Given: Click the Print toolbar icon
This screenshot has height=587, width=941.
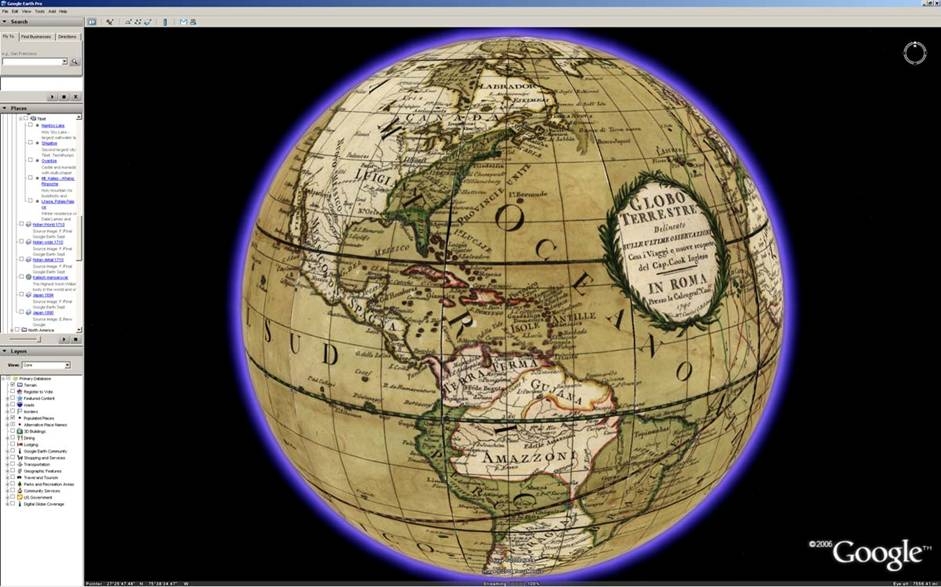Looking at the screenshot, I should tap(192, 21).
